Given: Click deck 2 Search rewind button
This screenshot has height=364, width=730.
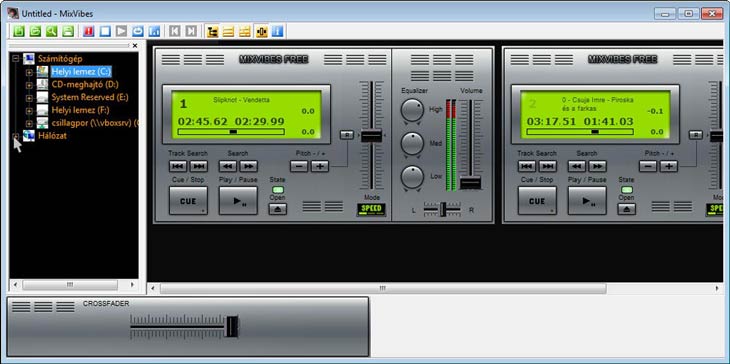Looking at the screenshot, I should tap(577, 166).
